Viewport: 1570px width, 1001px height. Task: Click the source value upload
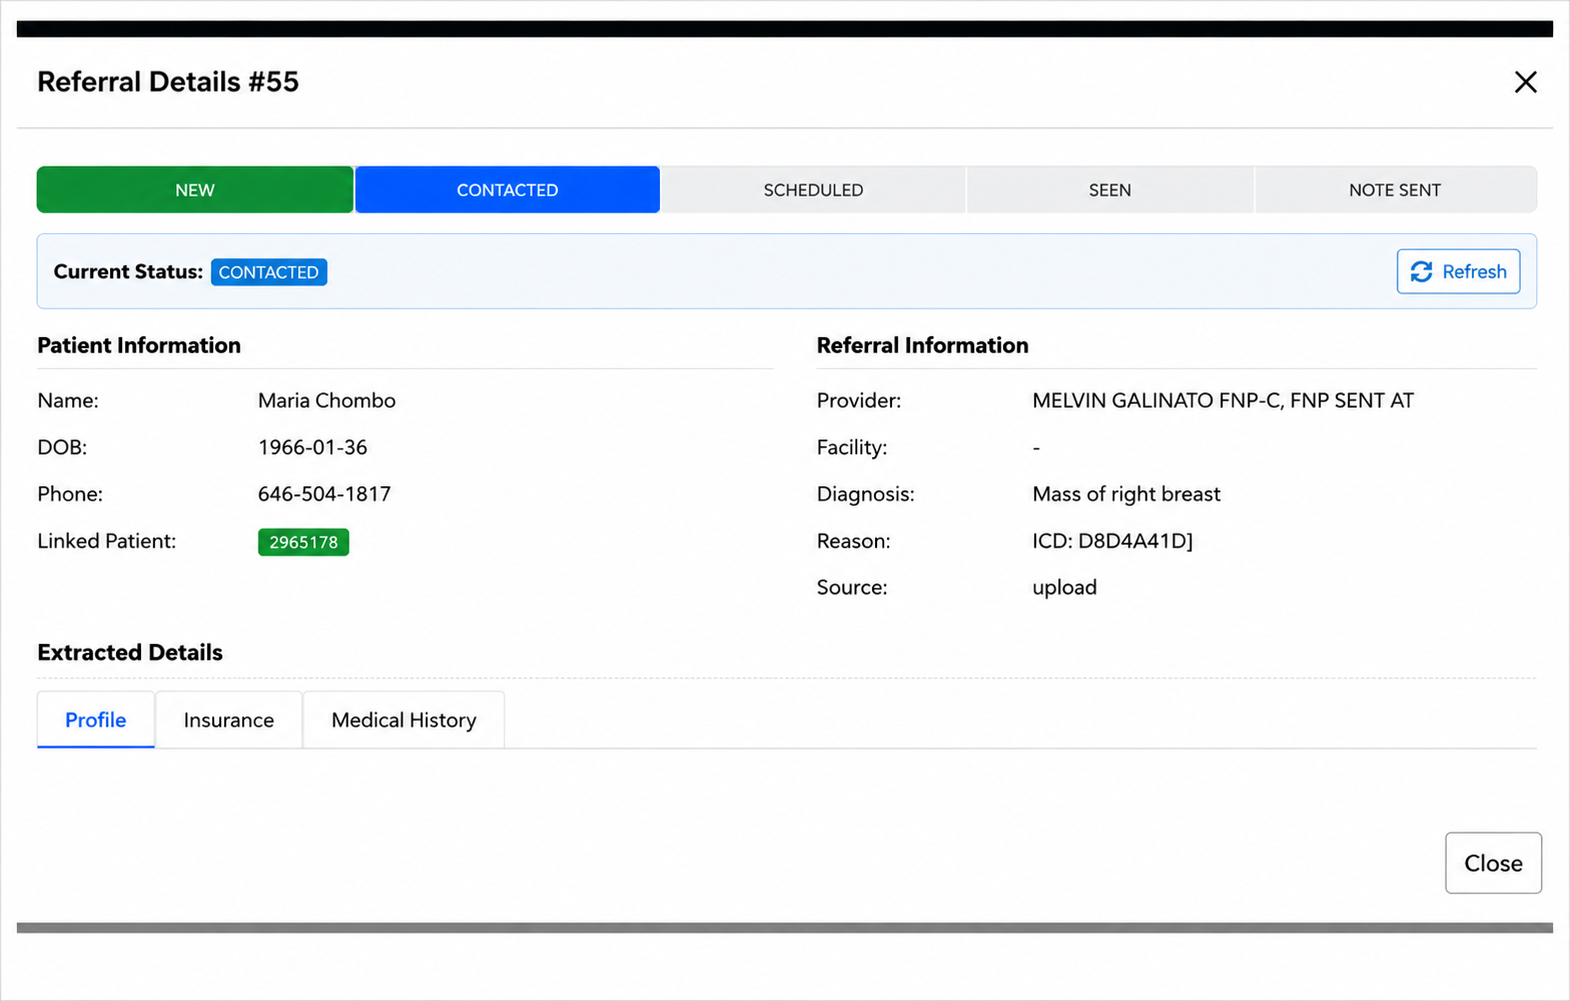click(1064, 588)
